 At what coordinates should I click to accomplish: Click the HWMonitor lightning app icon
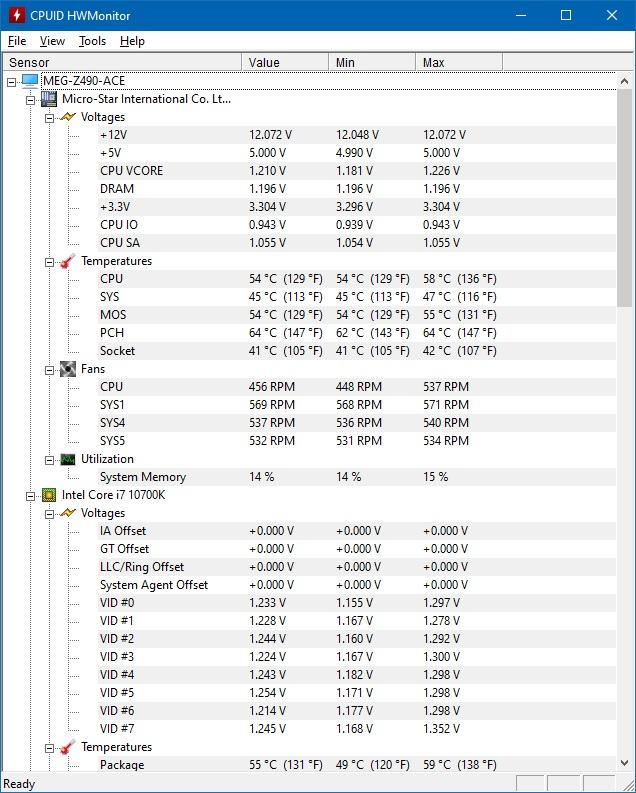[16, 15]
